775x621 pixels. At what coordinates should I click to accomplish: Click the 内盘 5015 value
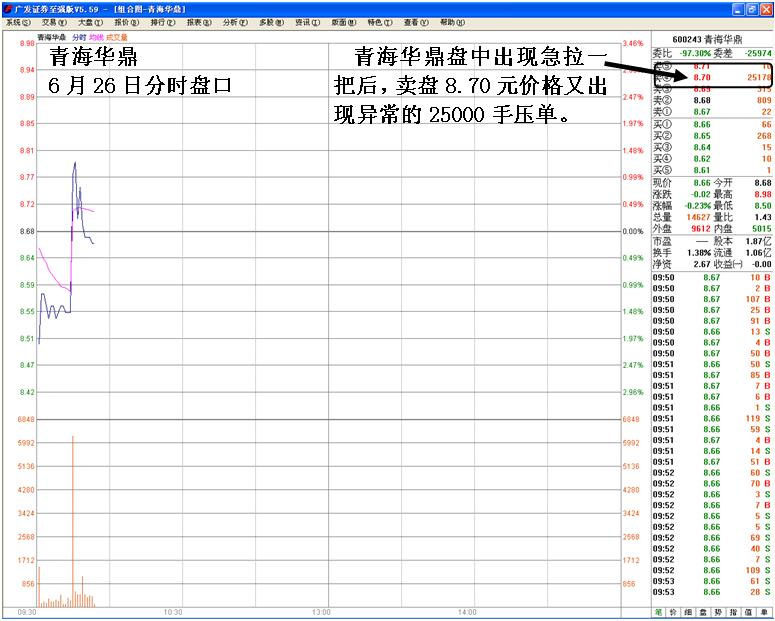762,228
